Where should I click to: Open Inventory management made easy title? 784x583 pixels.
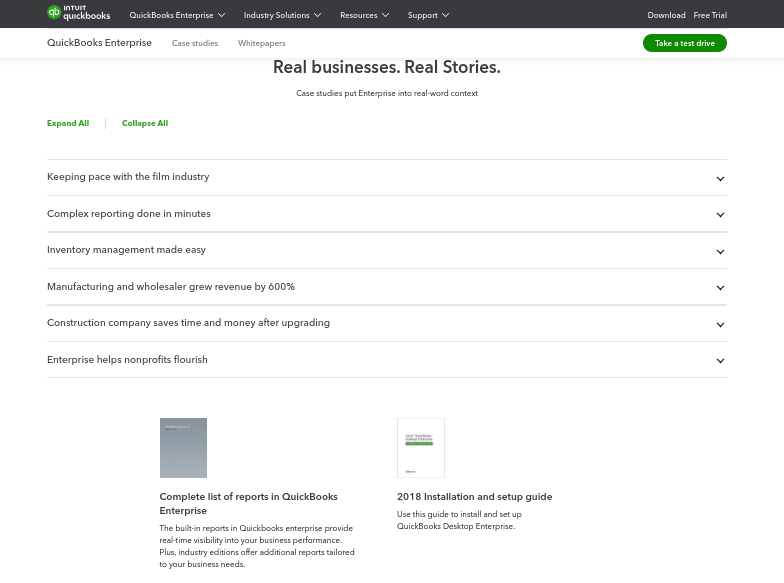click(126, 250)
